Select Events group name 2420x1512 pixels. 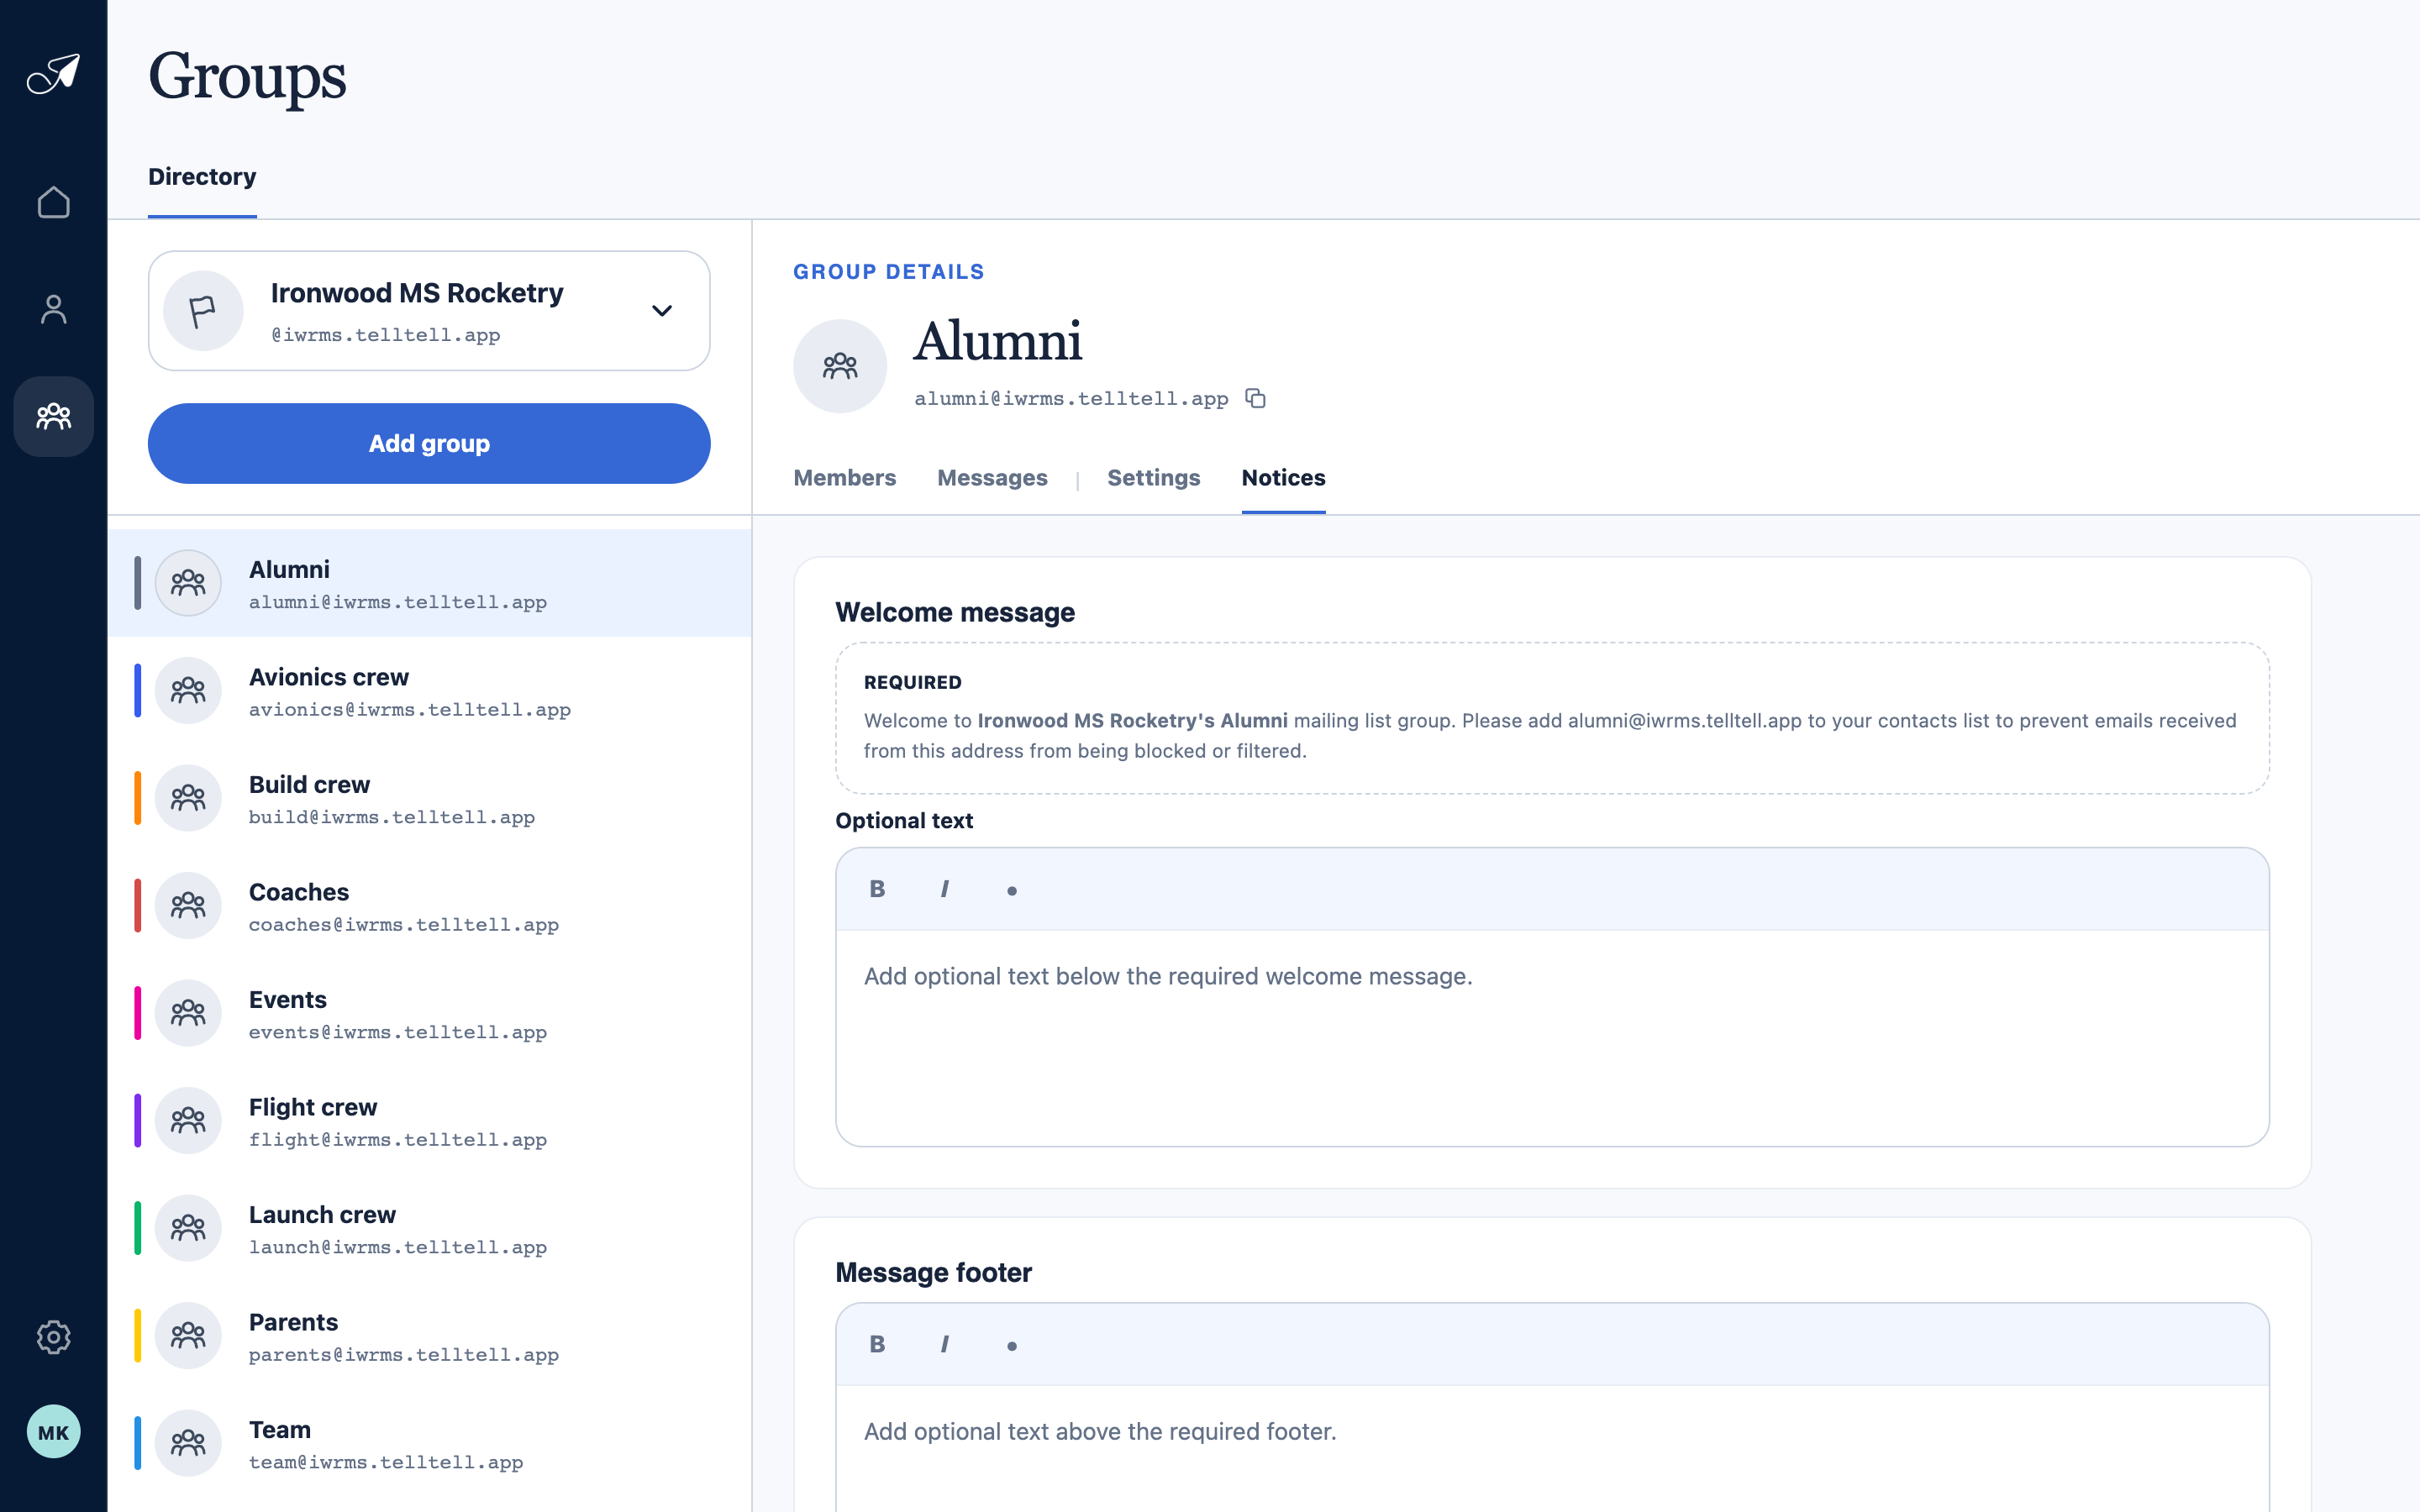[287, 1000]
